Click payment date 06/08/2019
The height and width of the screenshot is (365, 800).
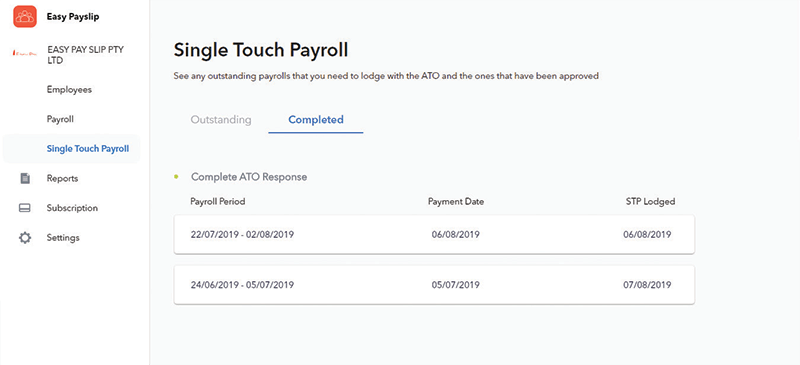coord(456,235)
